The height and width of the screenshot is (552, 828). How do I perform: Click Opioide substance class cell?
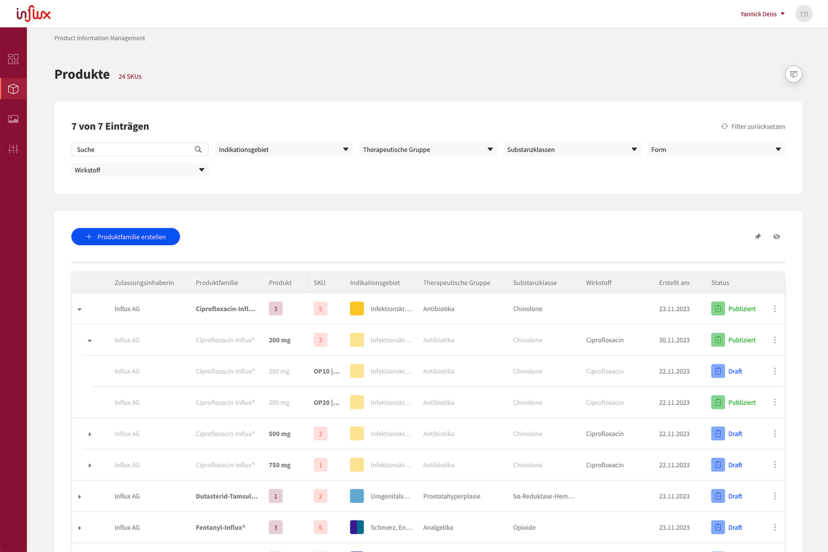pos(524,527)
